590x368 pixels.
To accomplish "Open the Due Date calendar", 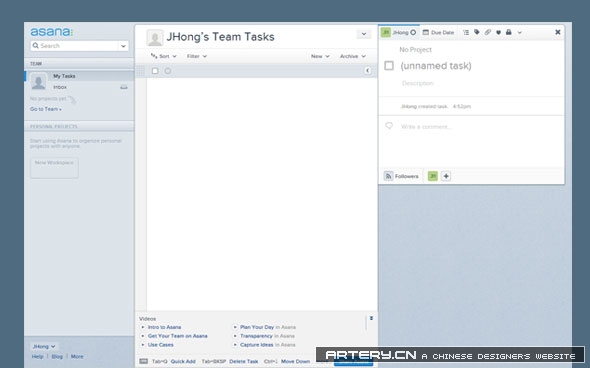I will coord(438,32).
